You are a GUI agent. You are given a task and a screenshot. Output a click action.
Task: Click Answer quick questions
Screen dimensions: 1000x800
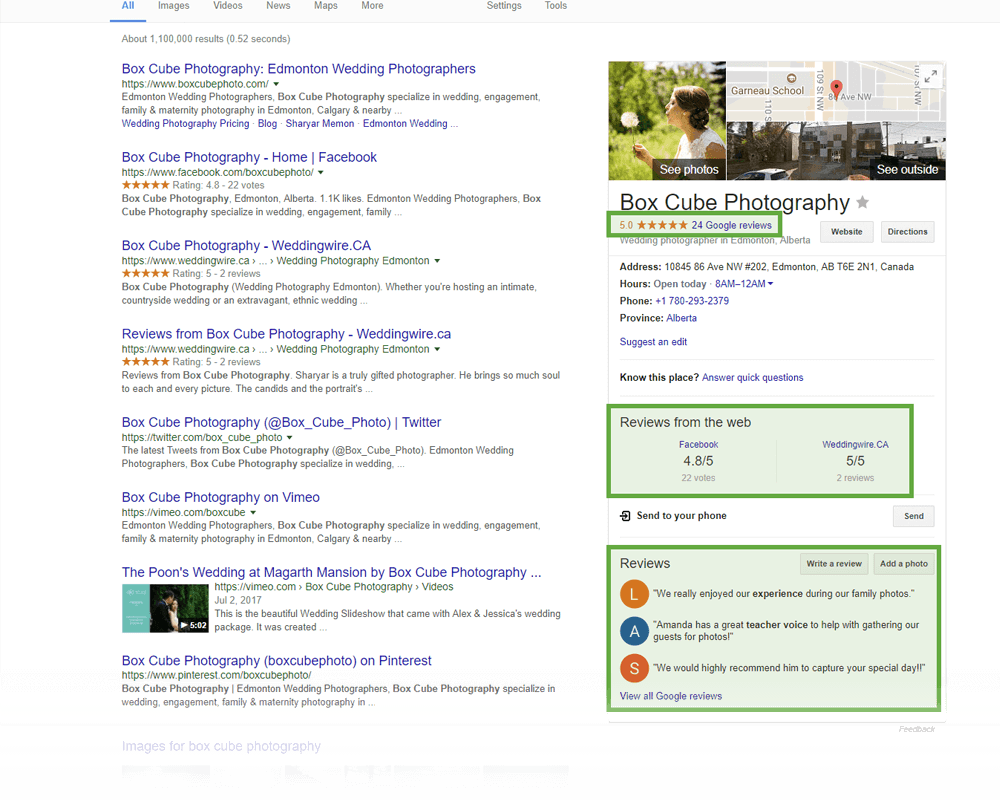coord(753,378)
